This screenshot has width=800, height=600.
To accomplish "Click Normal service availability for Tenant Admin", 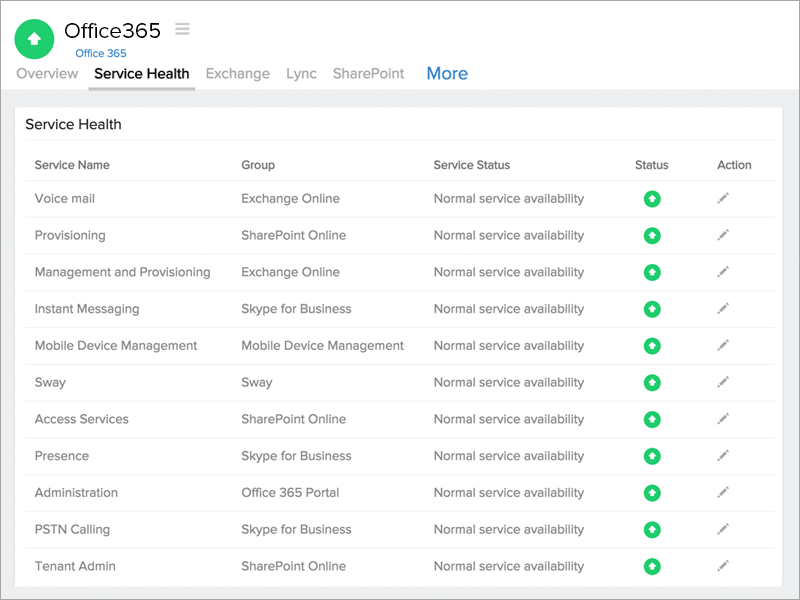I will (509, 566).
